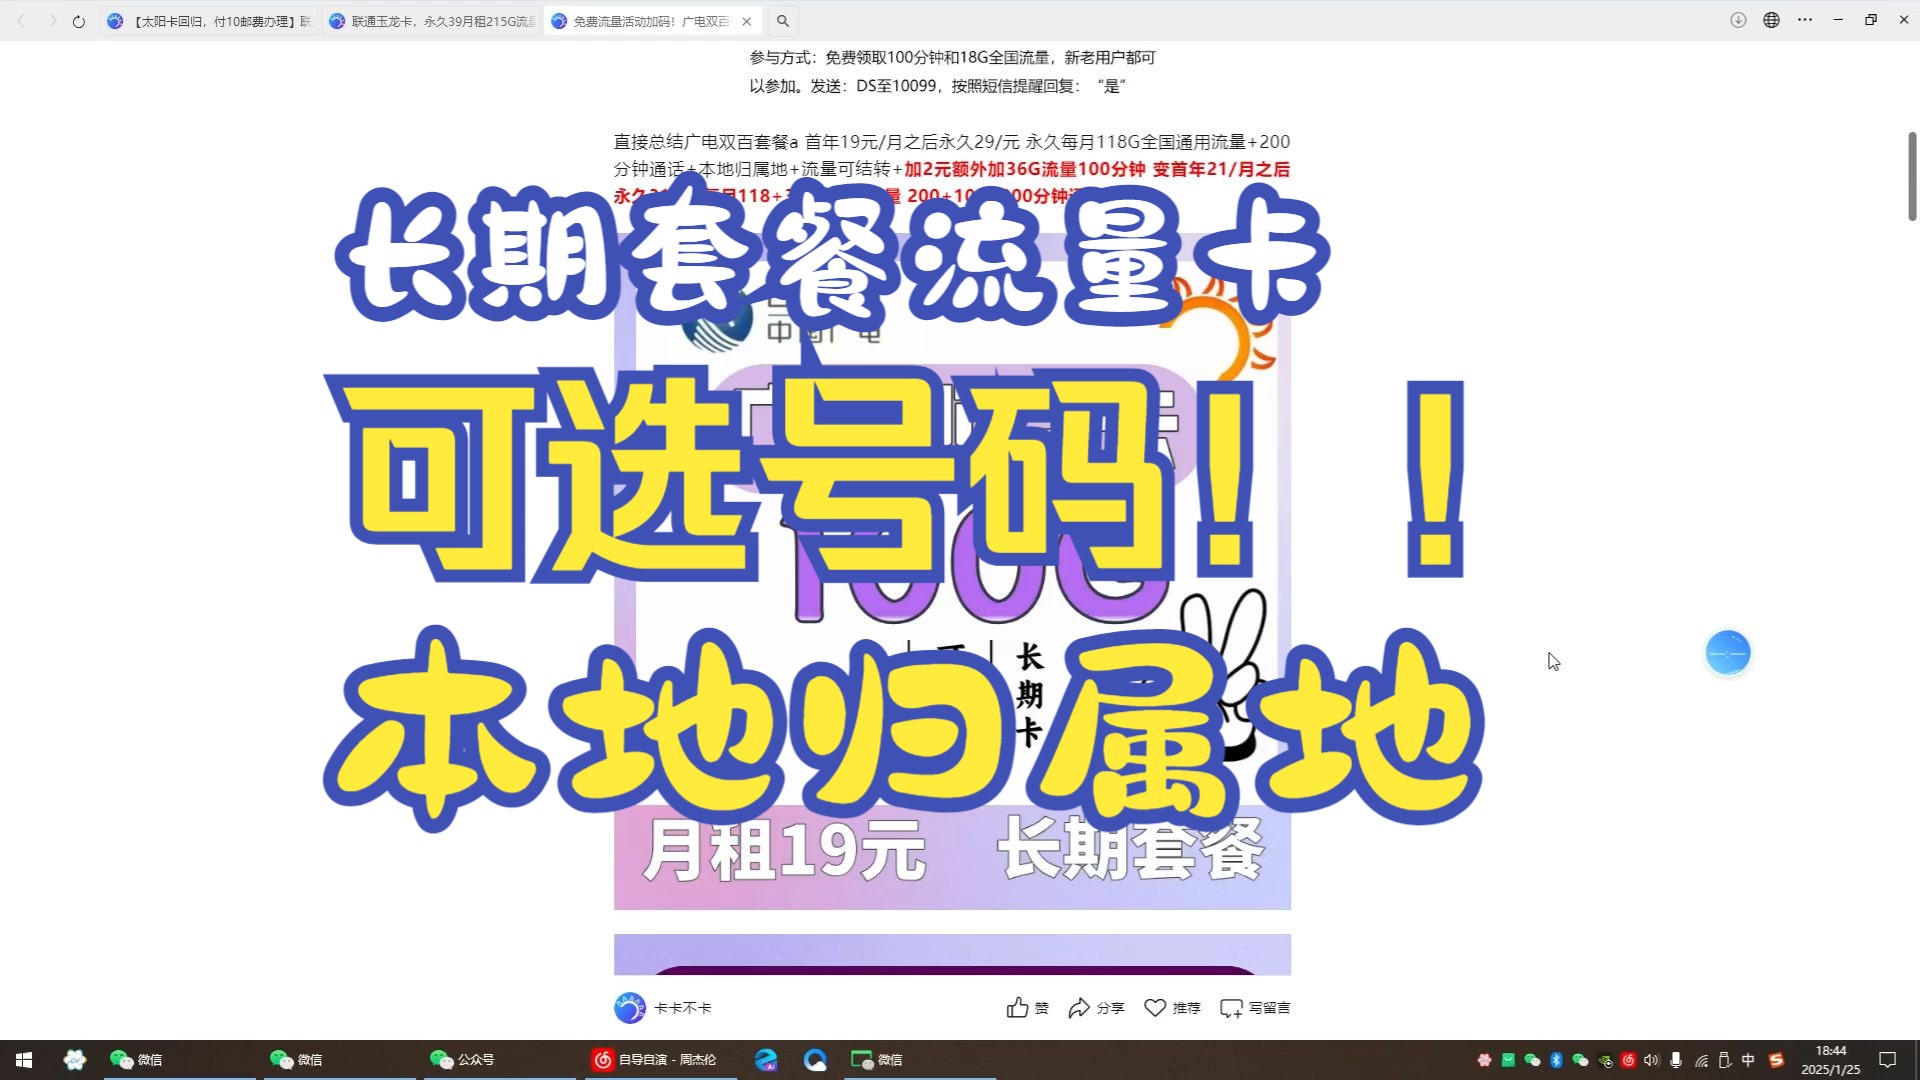The image size is (1920, 1080).
Task: Click the Sogou S input tray icon
Action: click(x=1776, y=1060)
